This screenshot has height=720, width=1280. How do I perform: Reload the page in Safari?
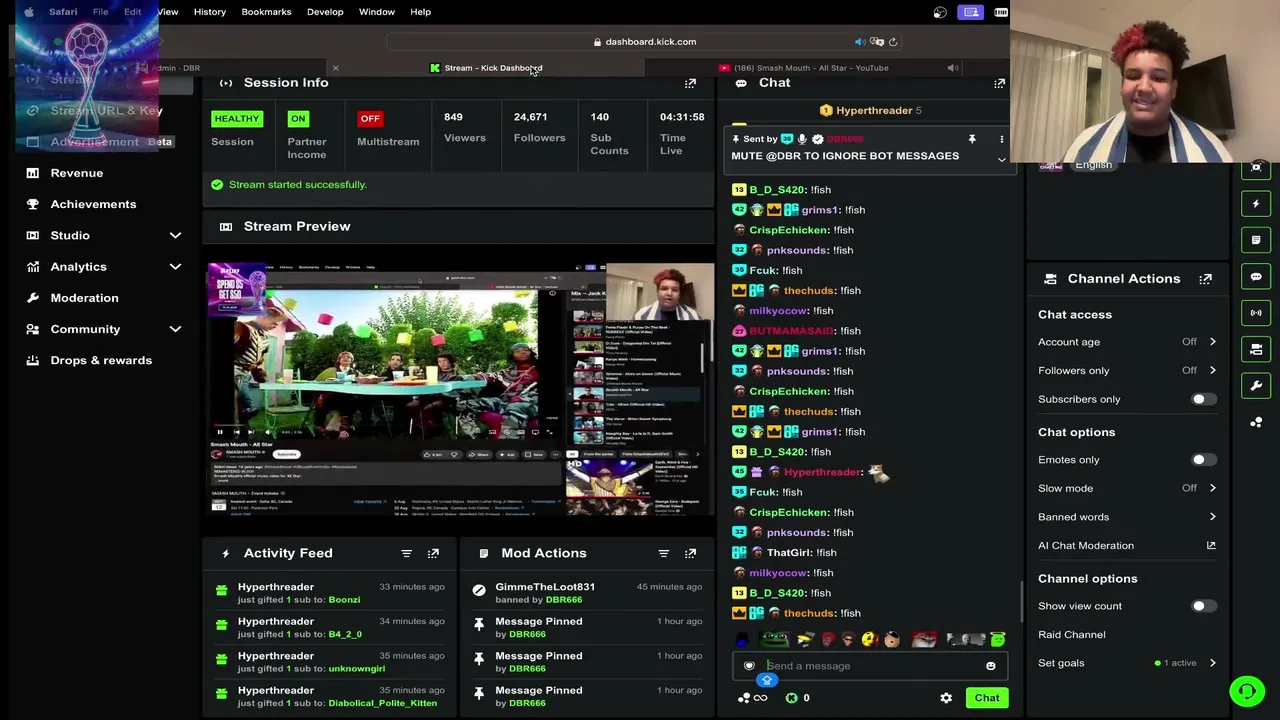click(893, 42)
